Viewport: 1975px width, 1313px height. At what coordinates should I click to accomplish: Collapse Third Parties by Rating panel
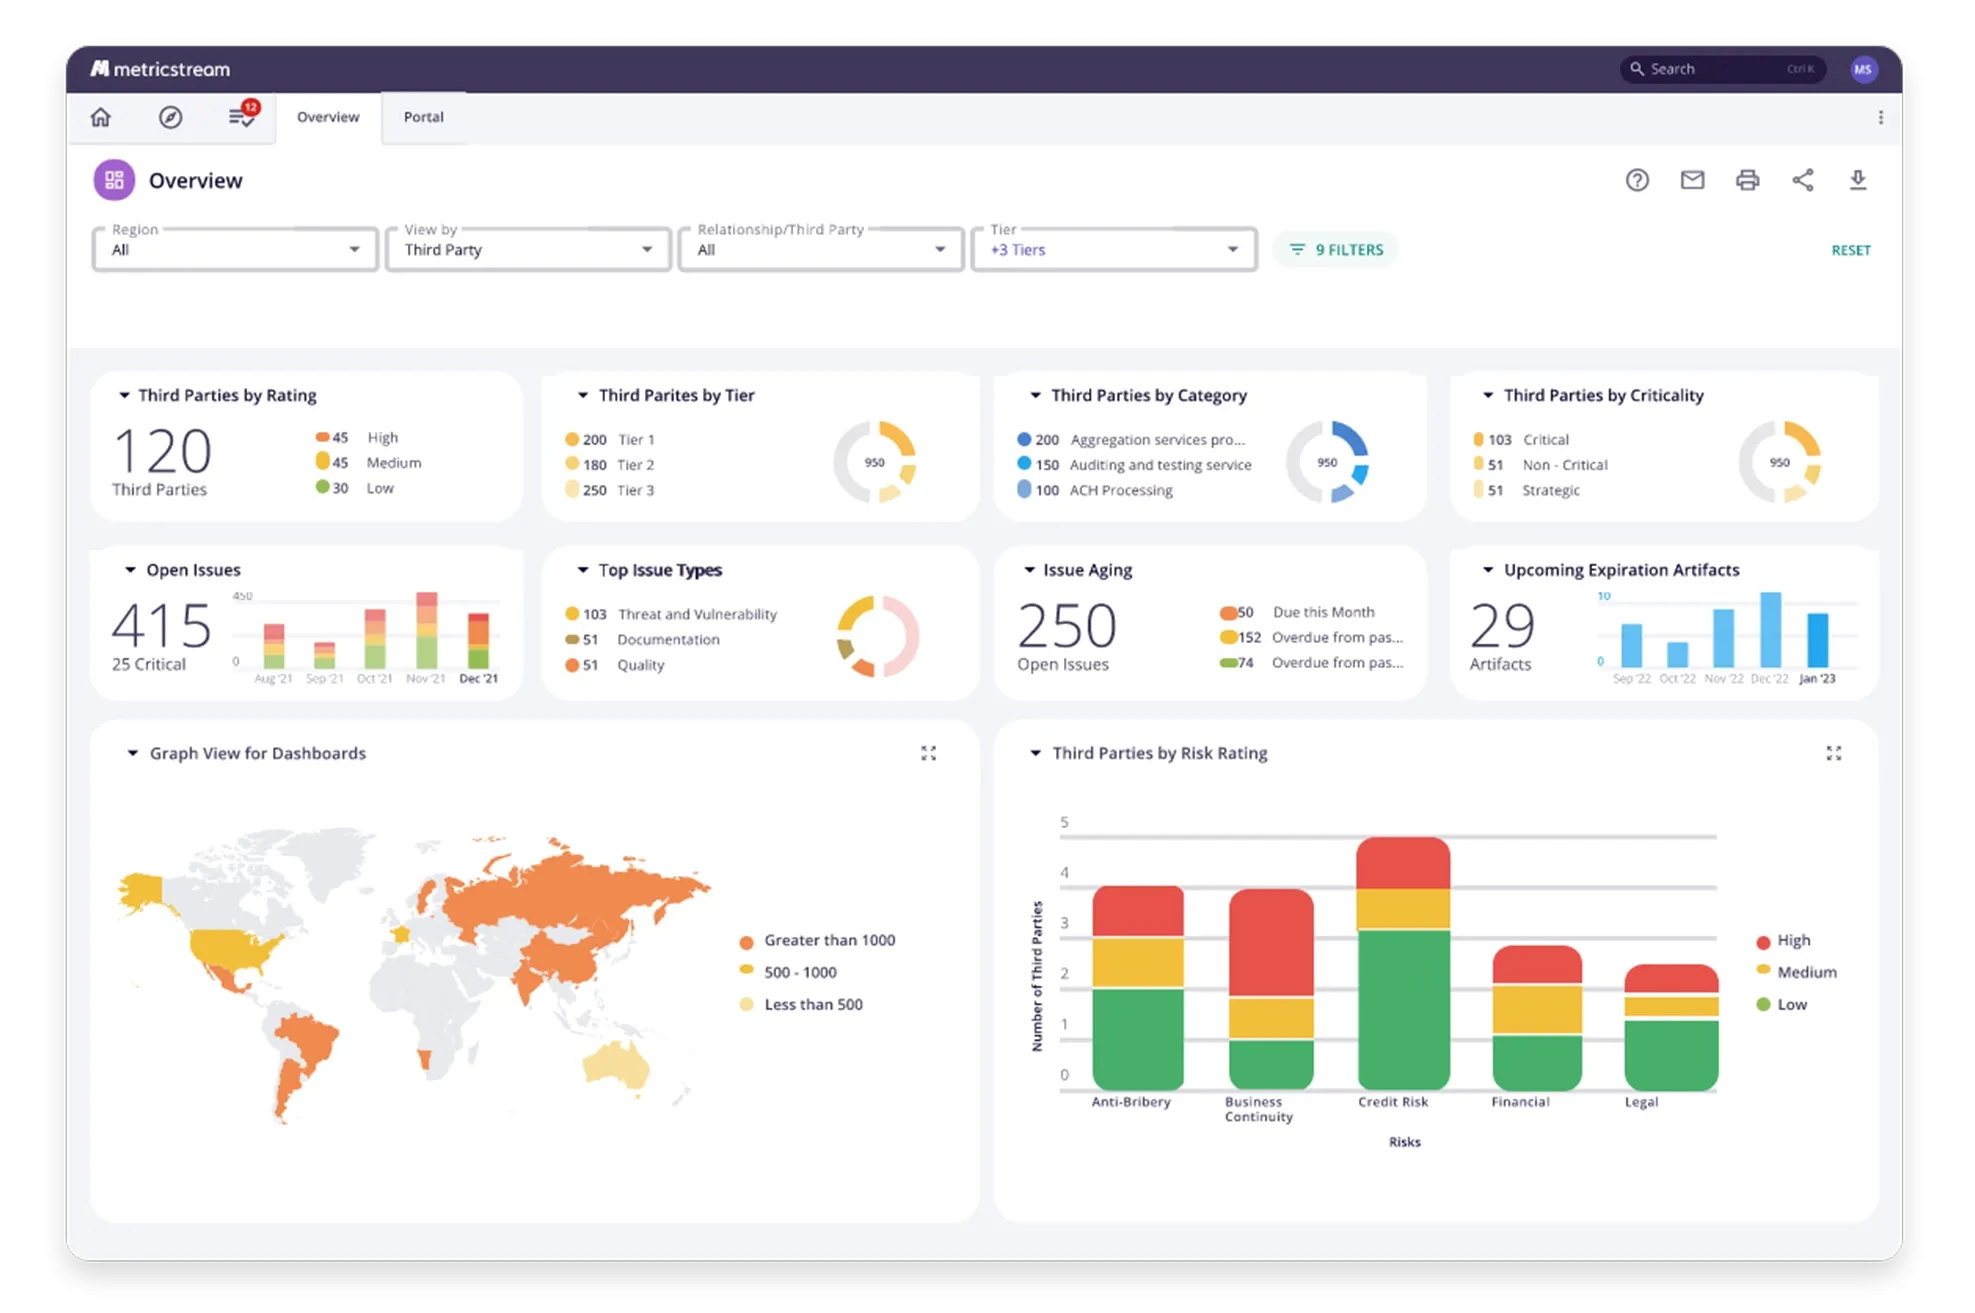click(124, 395)
